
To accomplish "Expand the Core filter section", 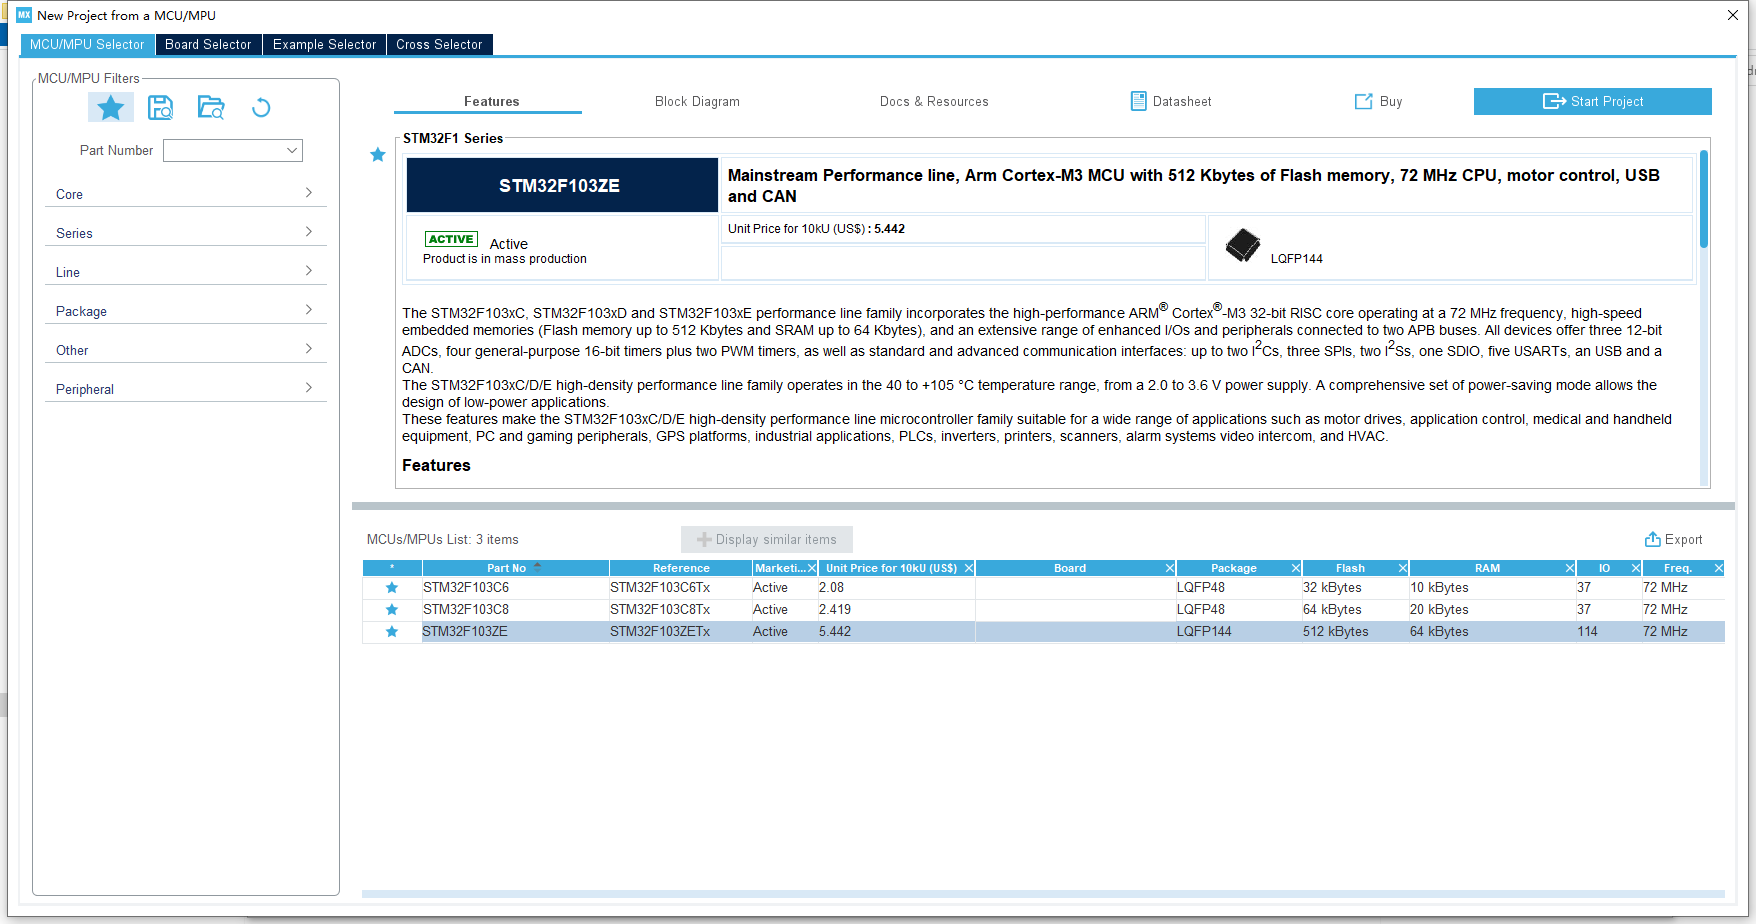I will tap(186, 193).
